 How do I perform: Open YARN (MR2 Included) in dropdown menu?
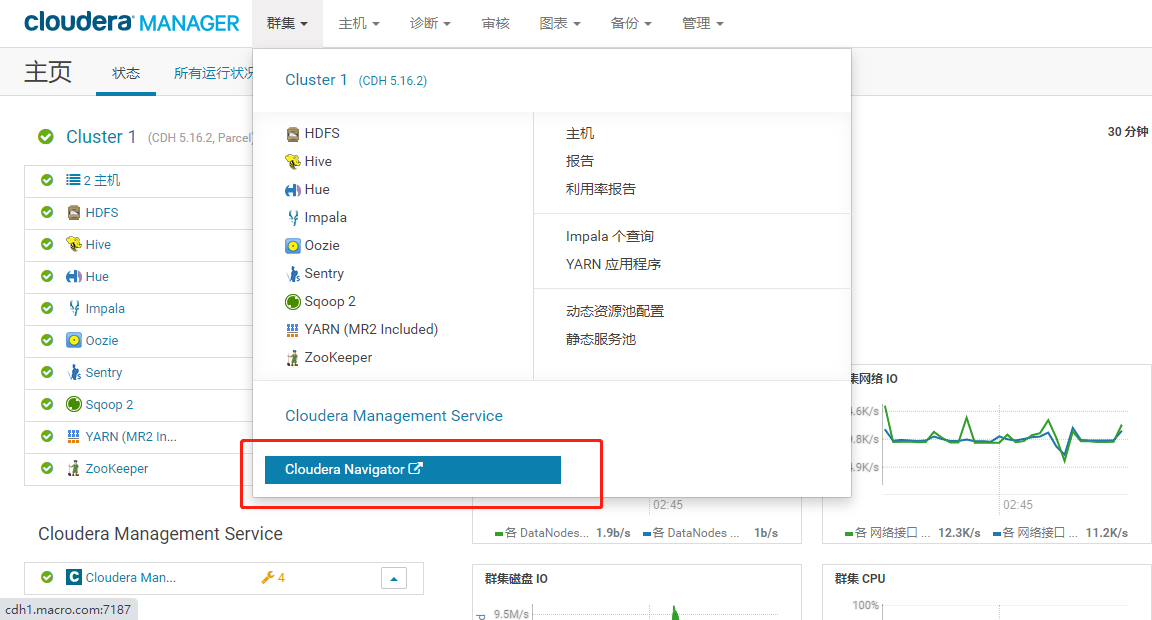tap(371, 330)
